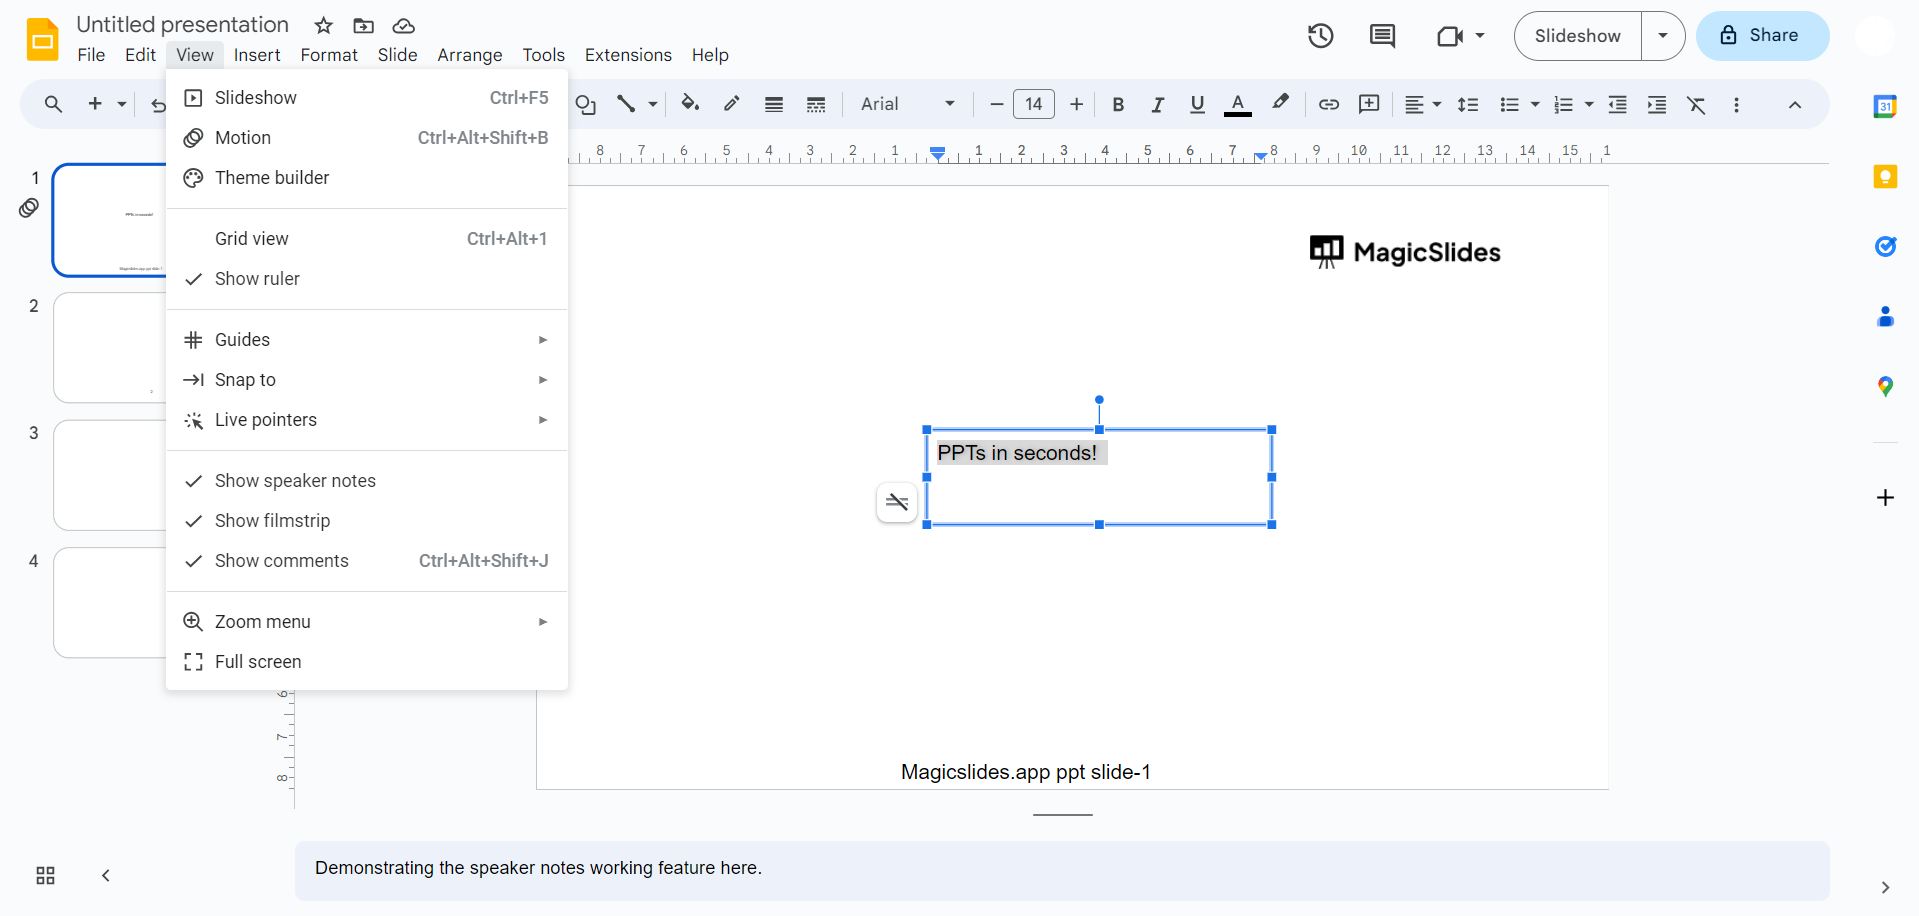Increase indent of text
Screen dimensions: 1919x916
(x=1657, y=104)
